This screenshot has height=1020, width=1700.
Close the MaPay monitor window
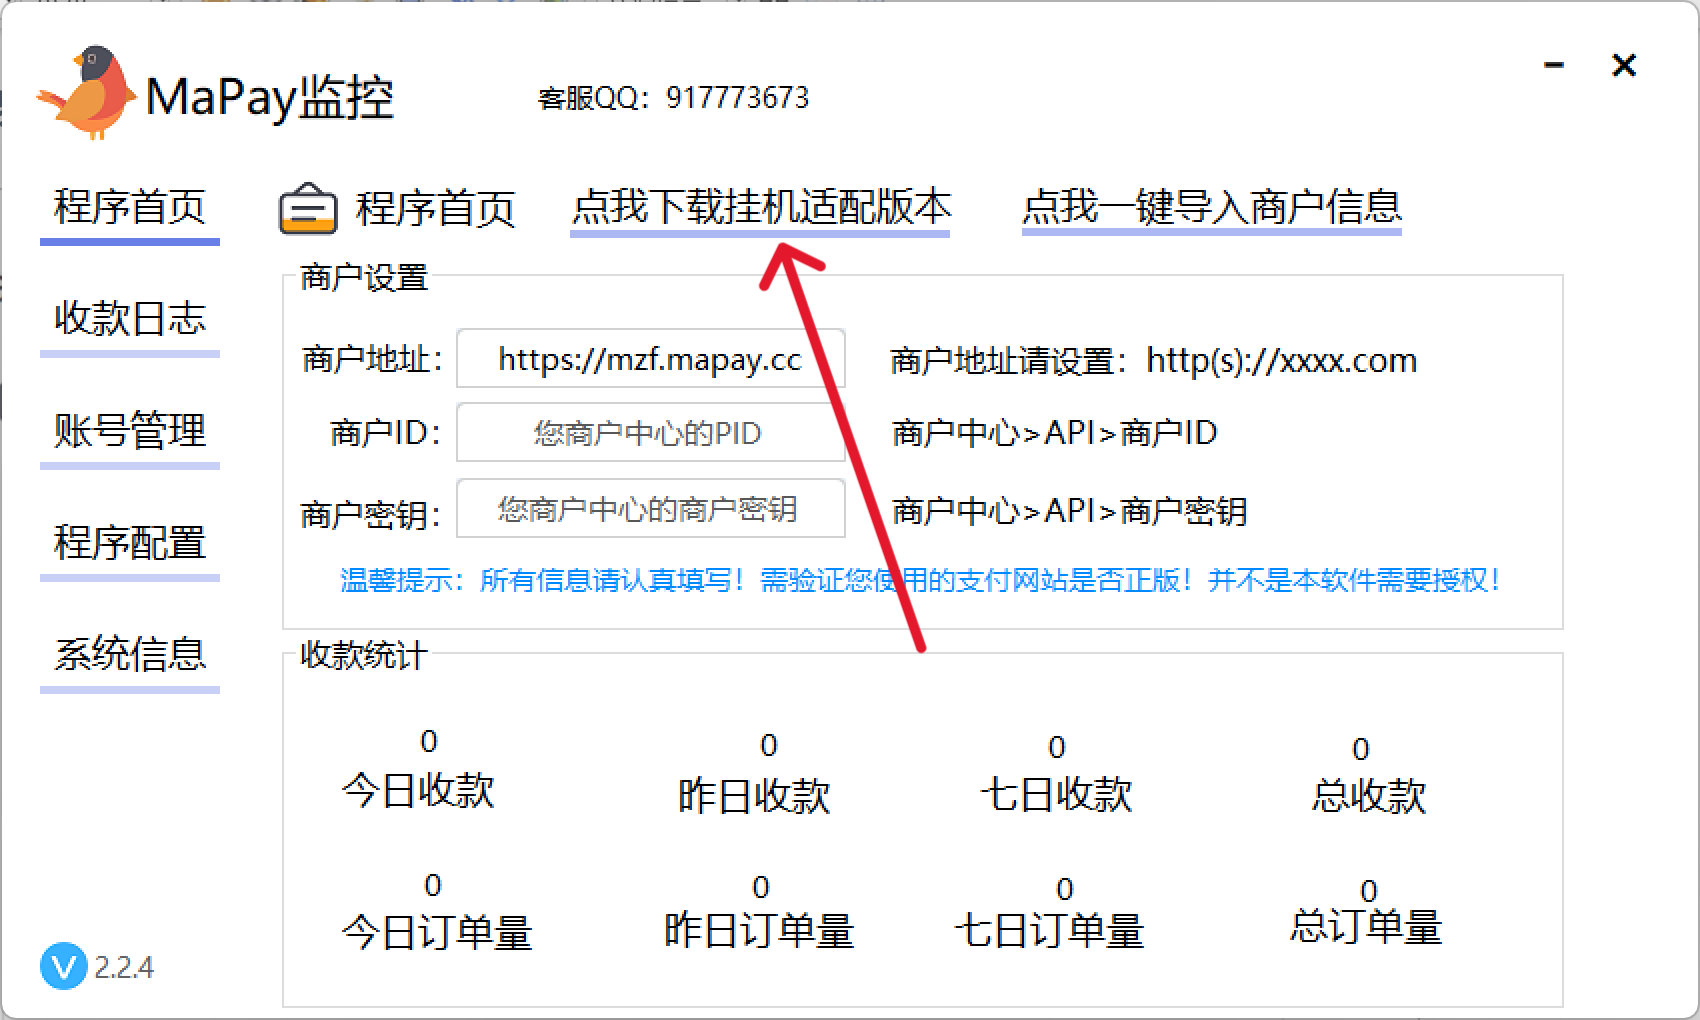point(1624,66)
